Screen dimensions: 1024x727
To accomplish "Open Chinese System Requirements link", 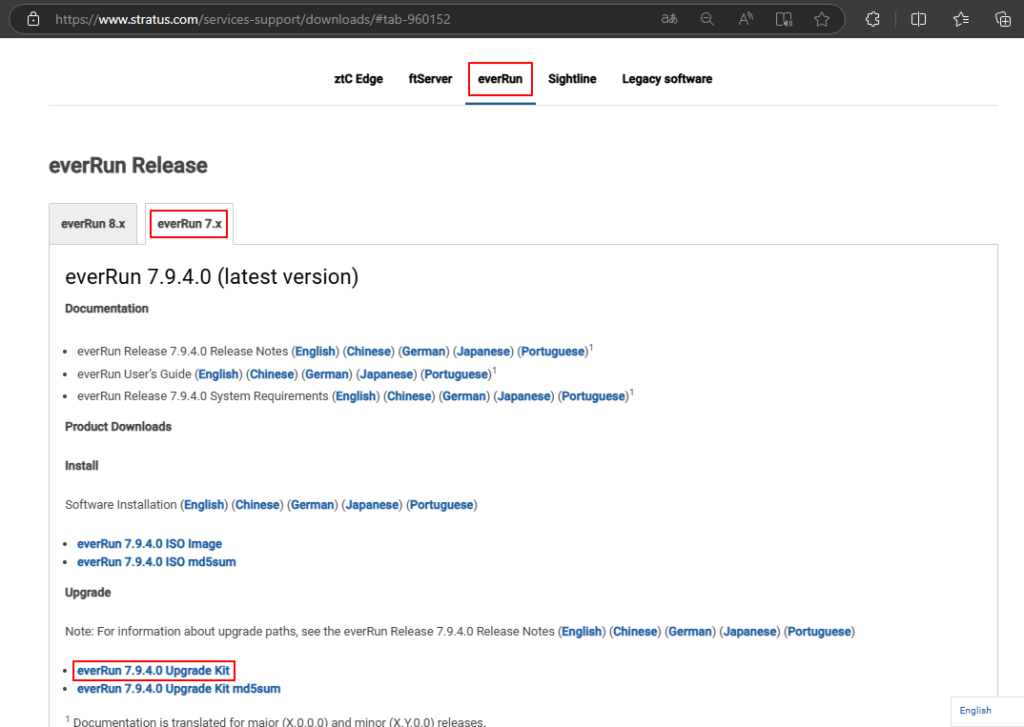I will (x=409, y=396).
